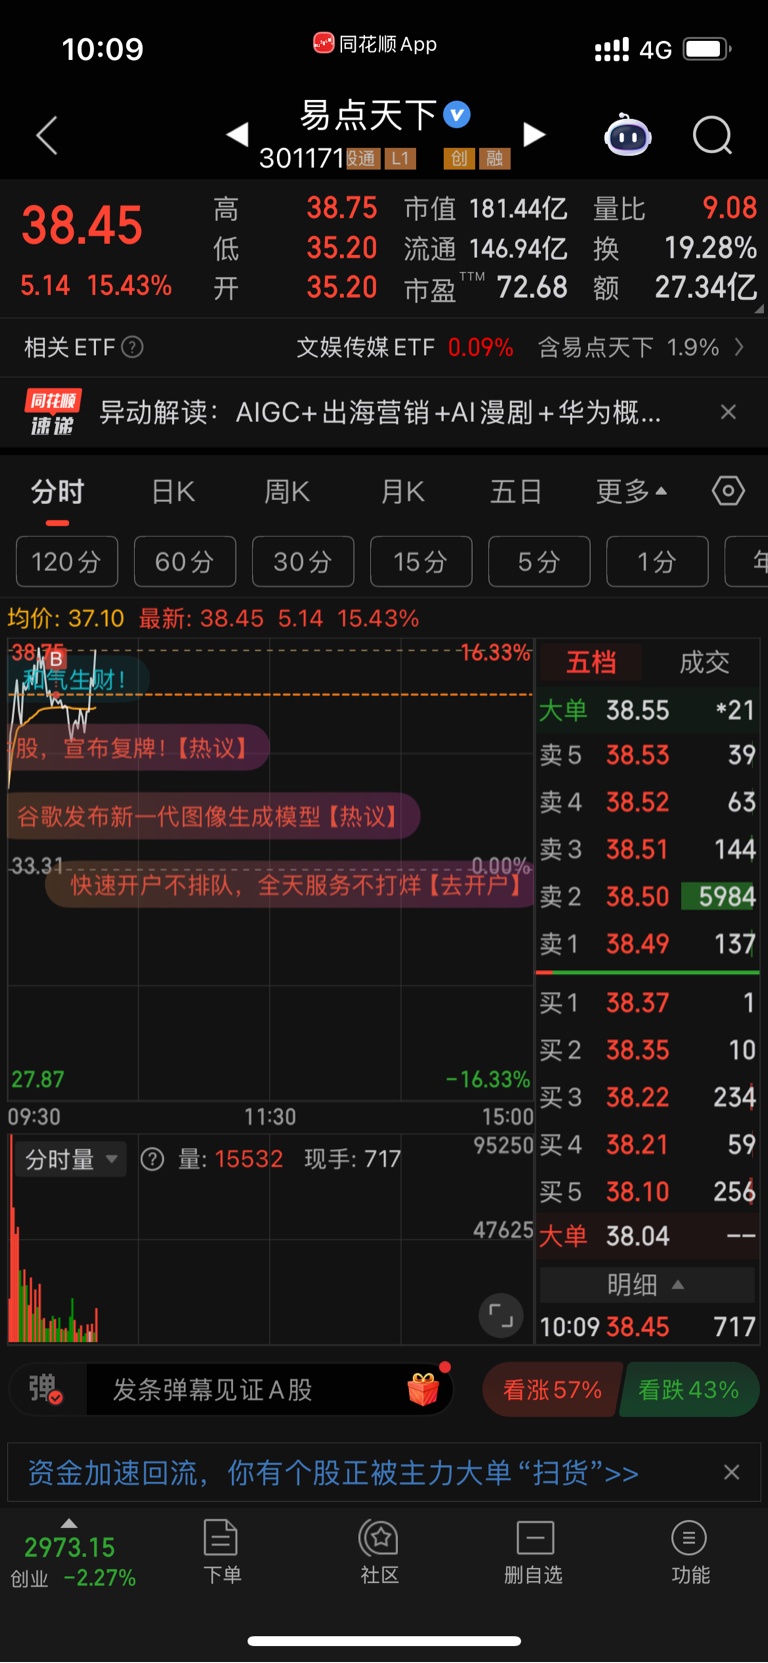The width and height of the screenshot is (768, 1663).
Task: Tap the 创 board badge
Action: 459,158
